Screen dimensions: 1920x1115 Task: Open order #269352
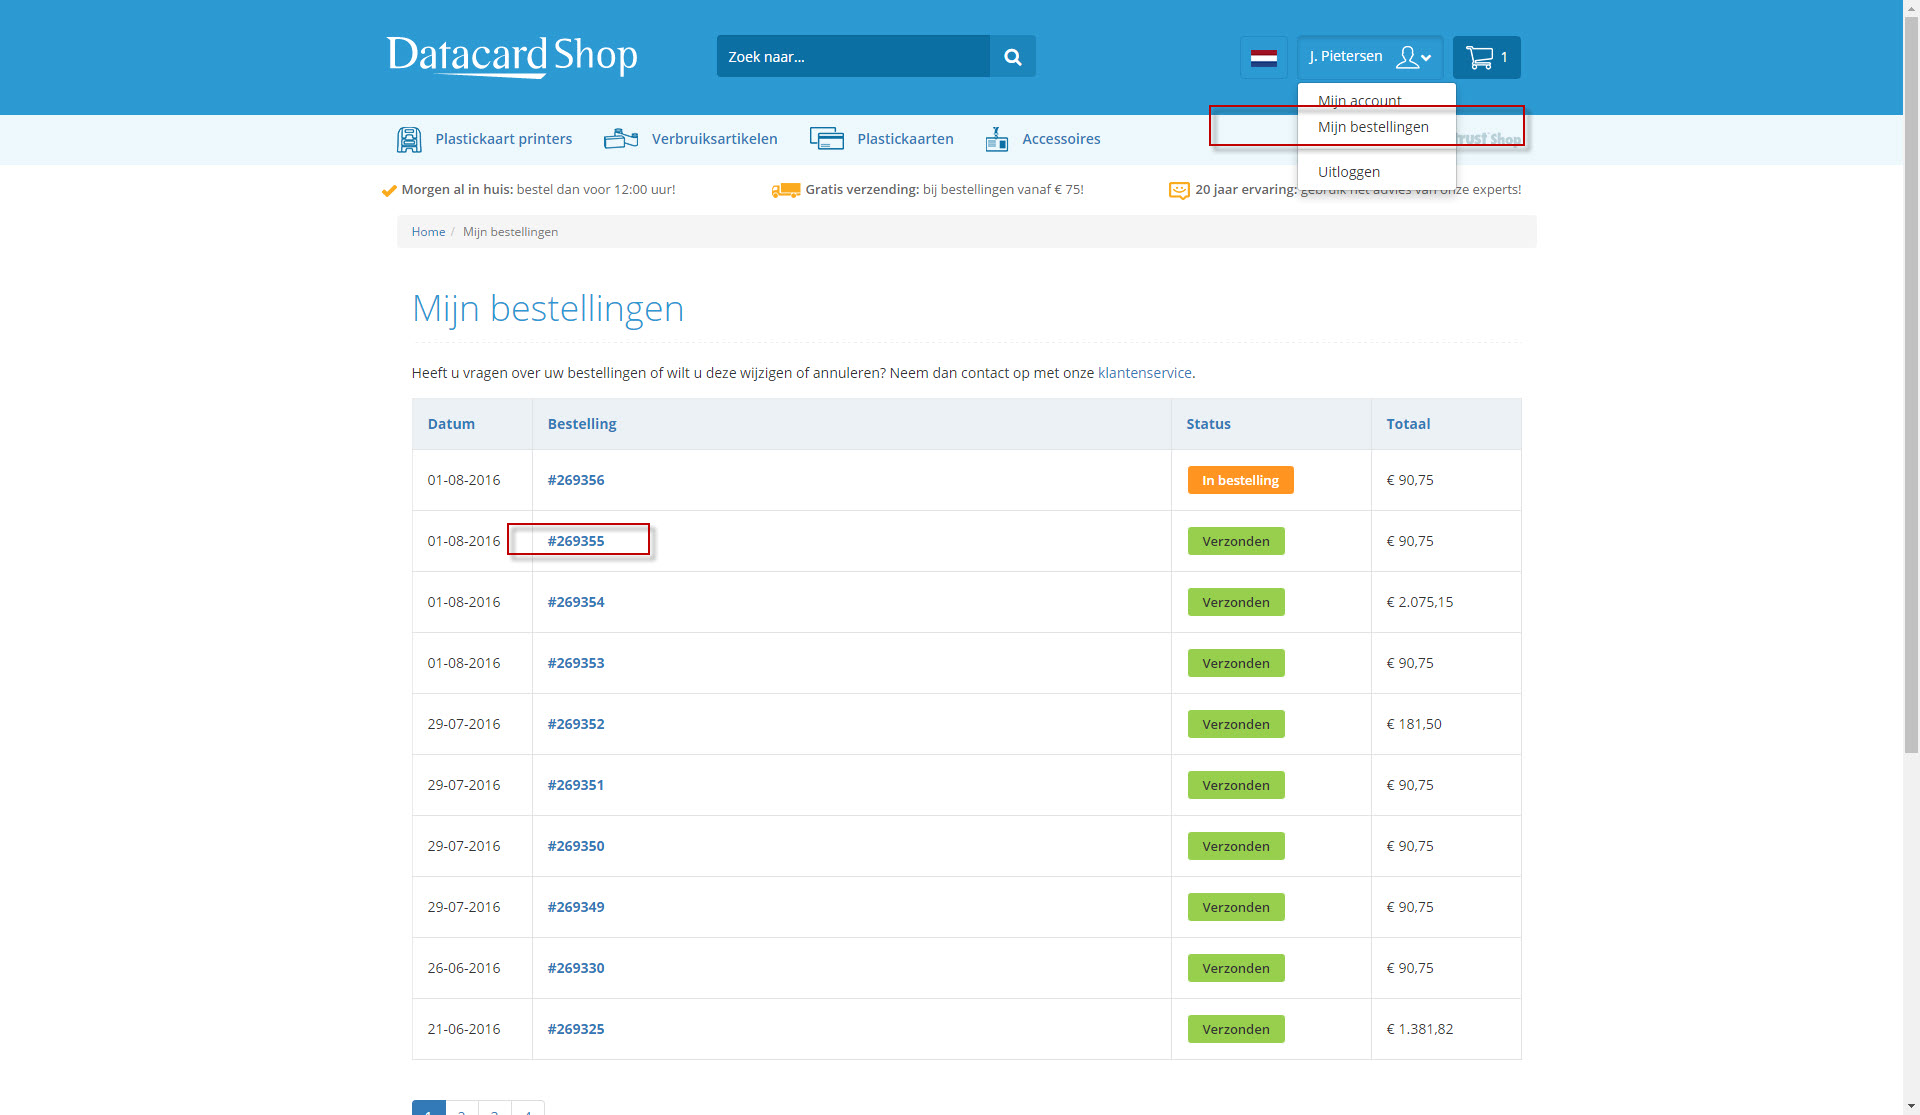(x=576, y=724)
